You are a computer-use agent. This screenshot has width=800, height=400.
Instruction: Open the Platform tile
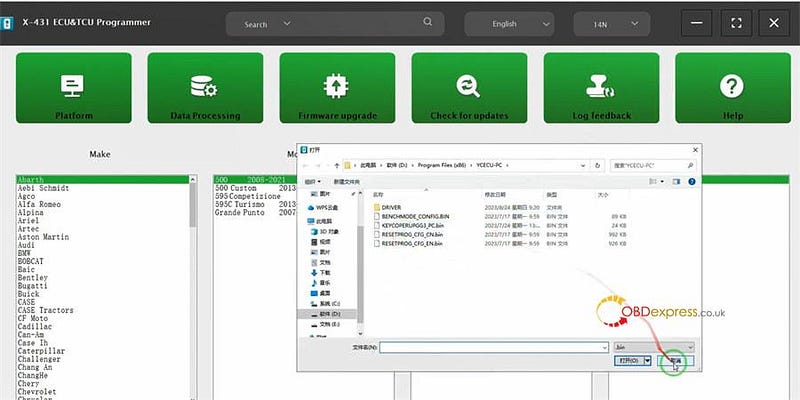[73, 88]
